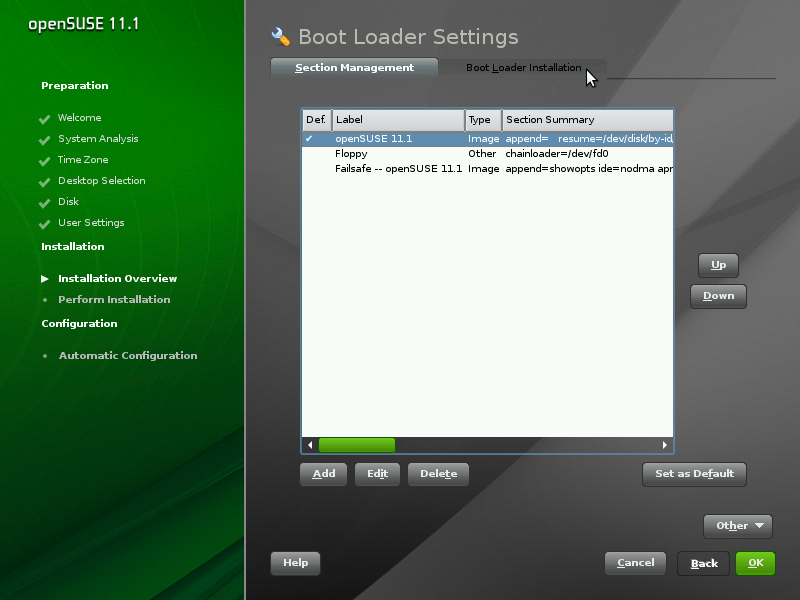Image resolution: width=800 pixels, height=600 pixels.
Task: Confirm settings with the OK button
Action: pos(756,563)
